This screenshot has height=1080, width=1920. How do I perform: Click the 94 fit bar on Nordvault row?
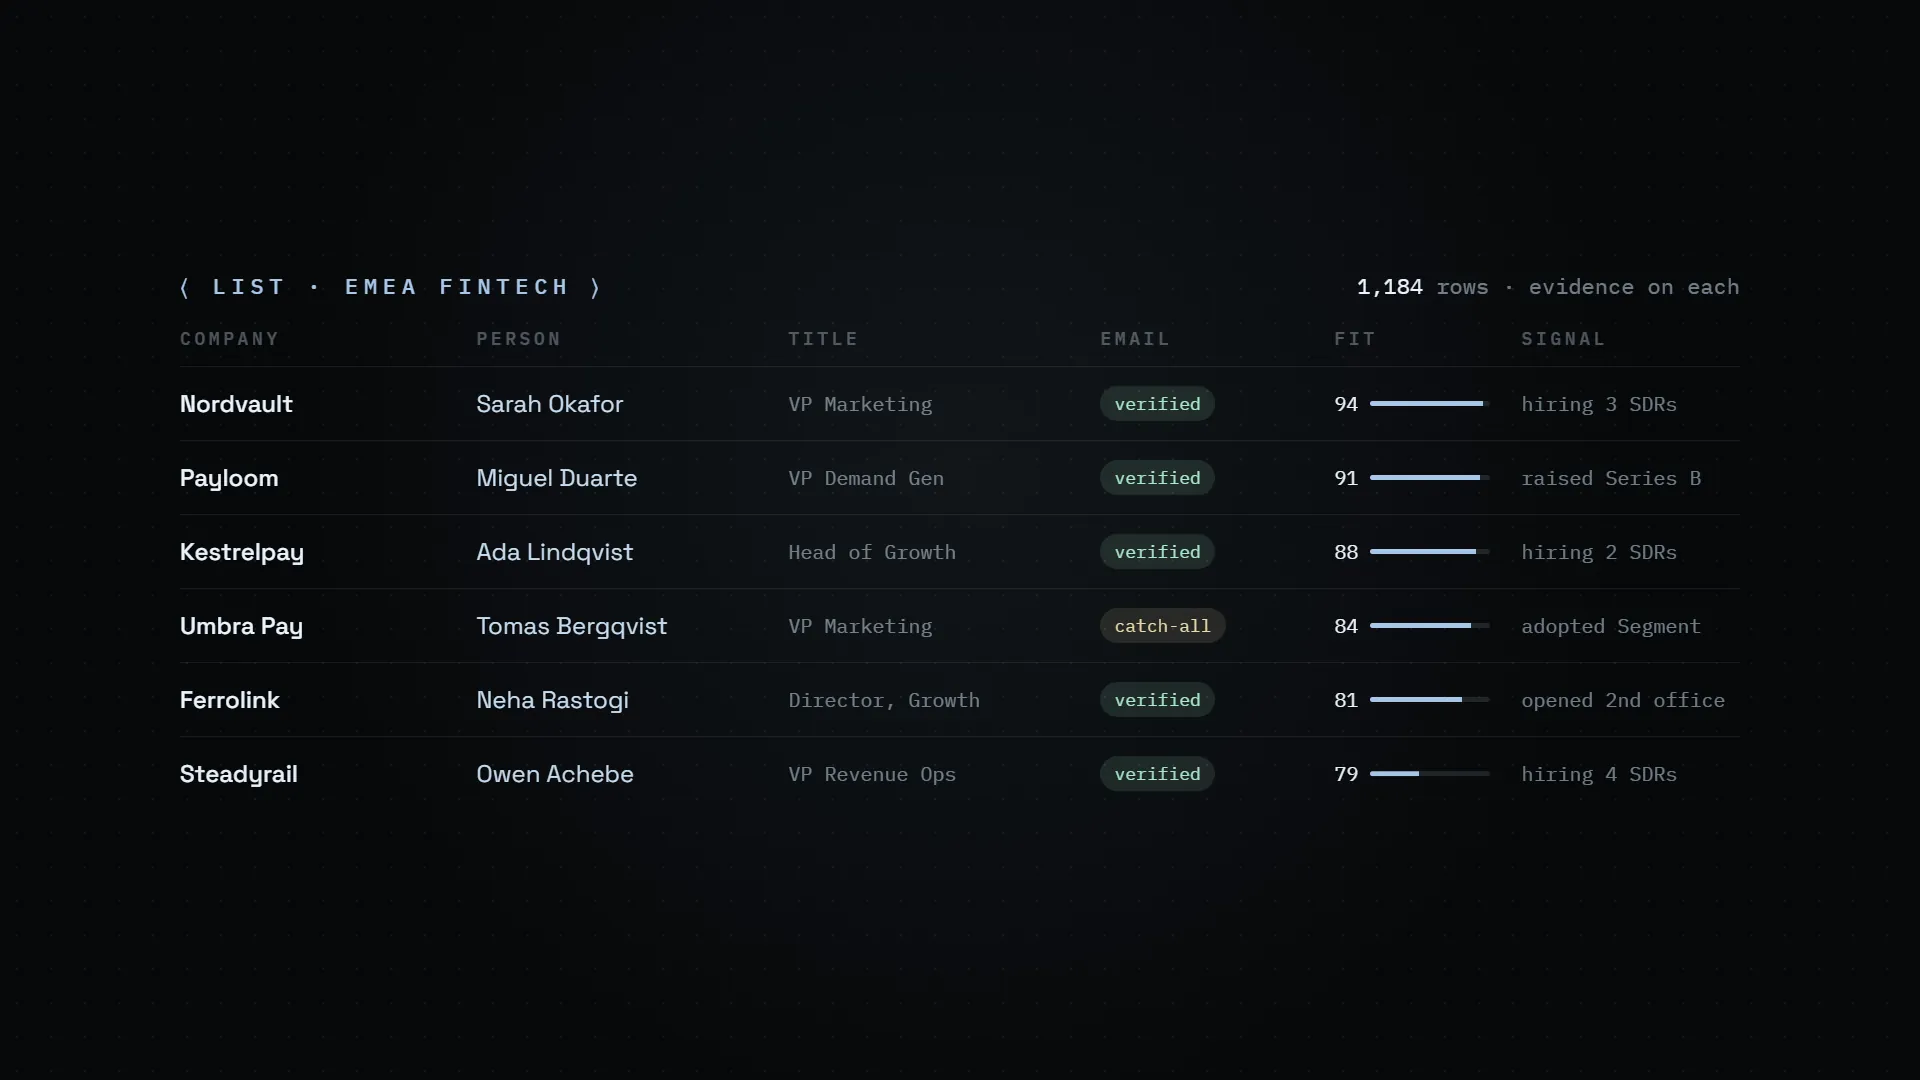point(1429,404)
